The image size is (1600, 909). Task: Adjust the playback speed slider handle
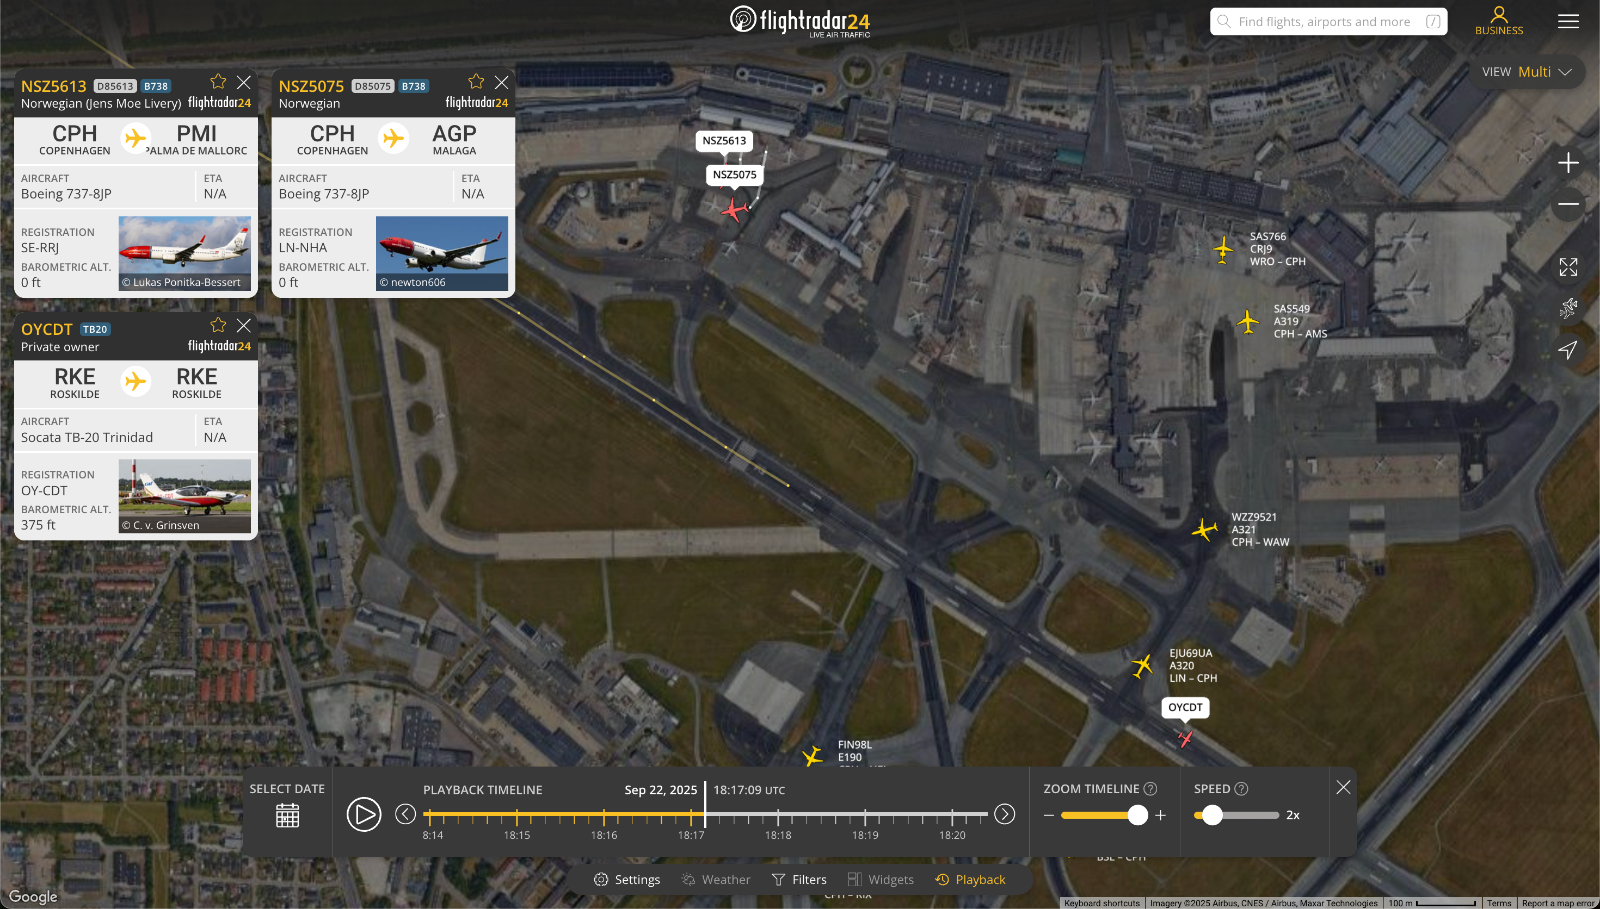click(x=1212, y=815)
